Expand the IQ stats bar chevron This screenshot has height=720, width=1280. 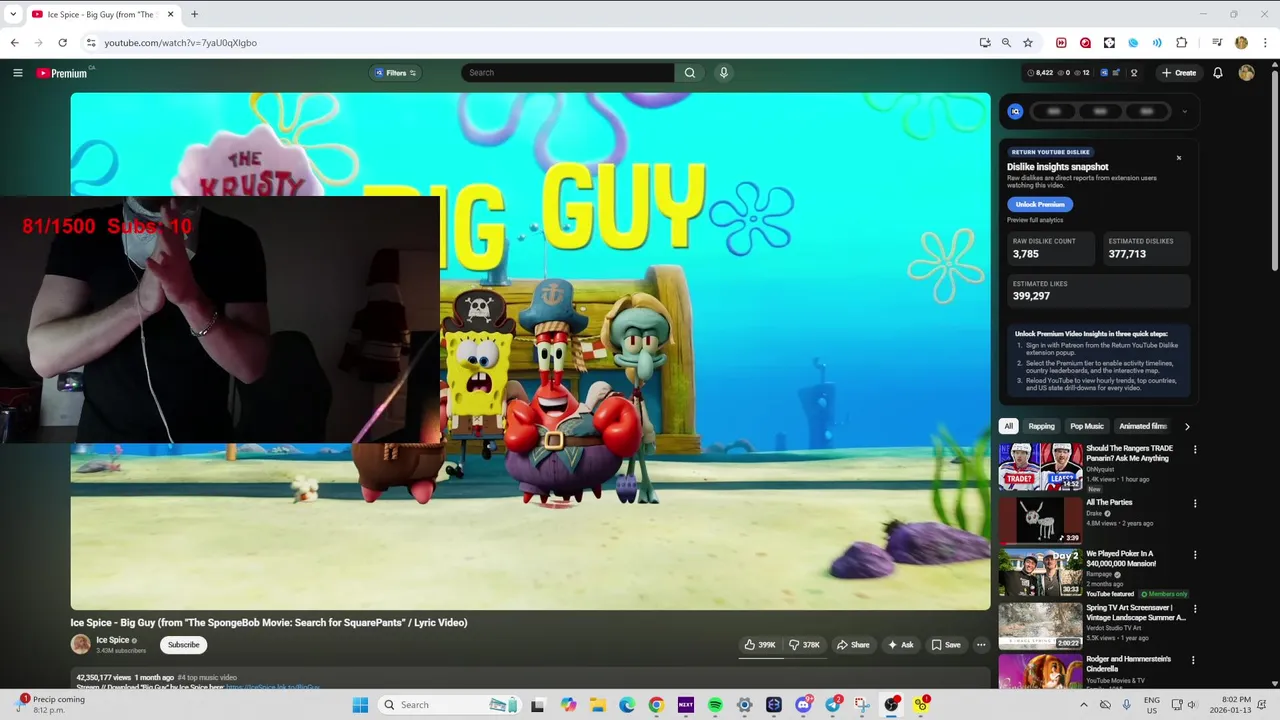point(1185,111)
